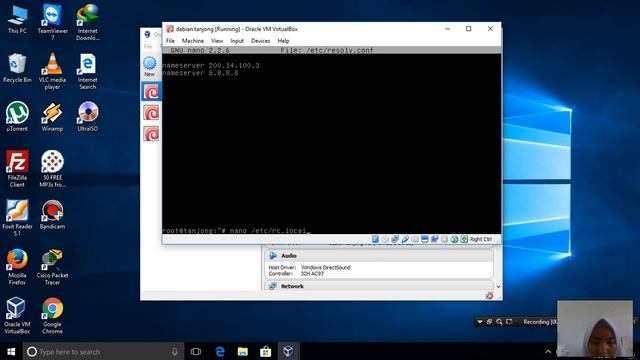Select the second Debian VM in Manager list
Screen dimensions: 640x360
click(x=151, y=113)
